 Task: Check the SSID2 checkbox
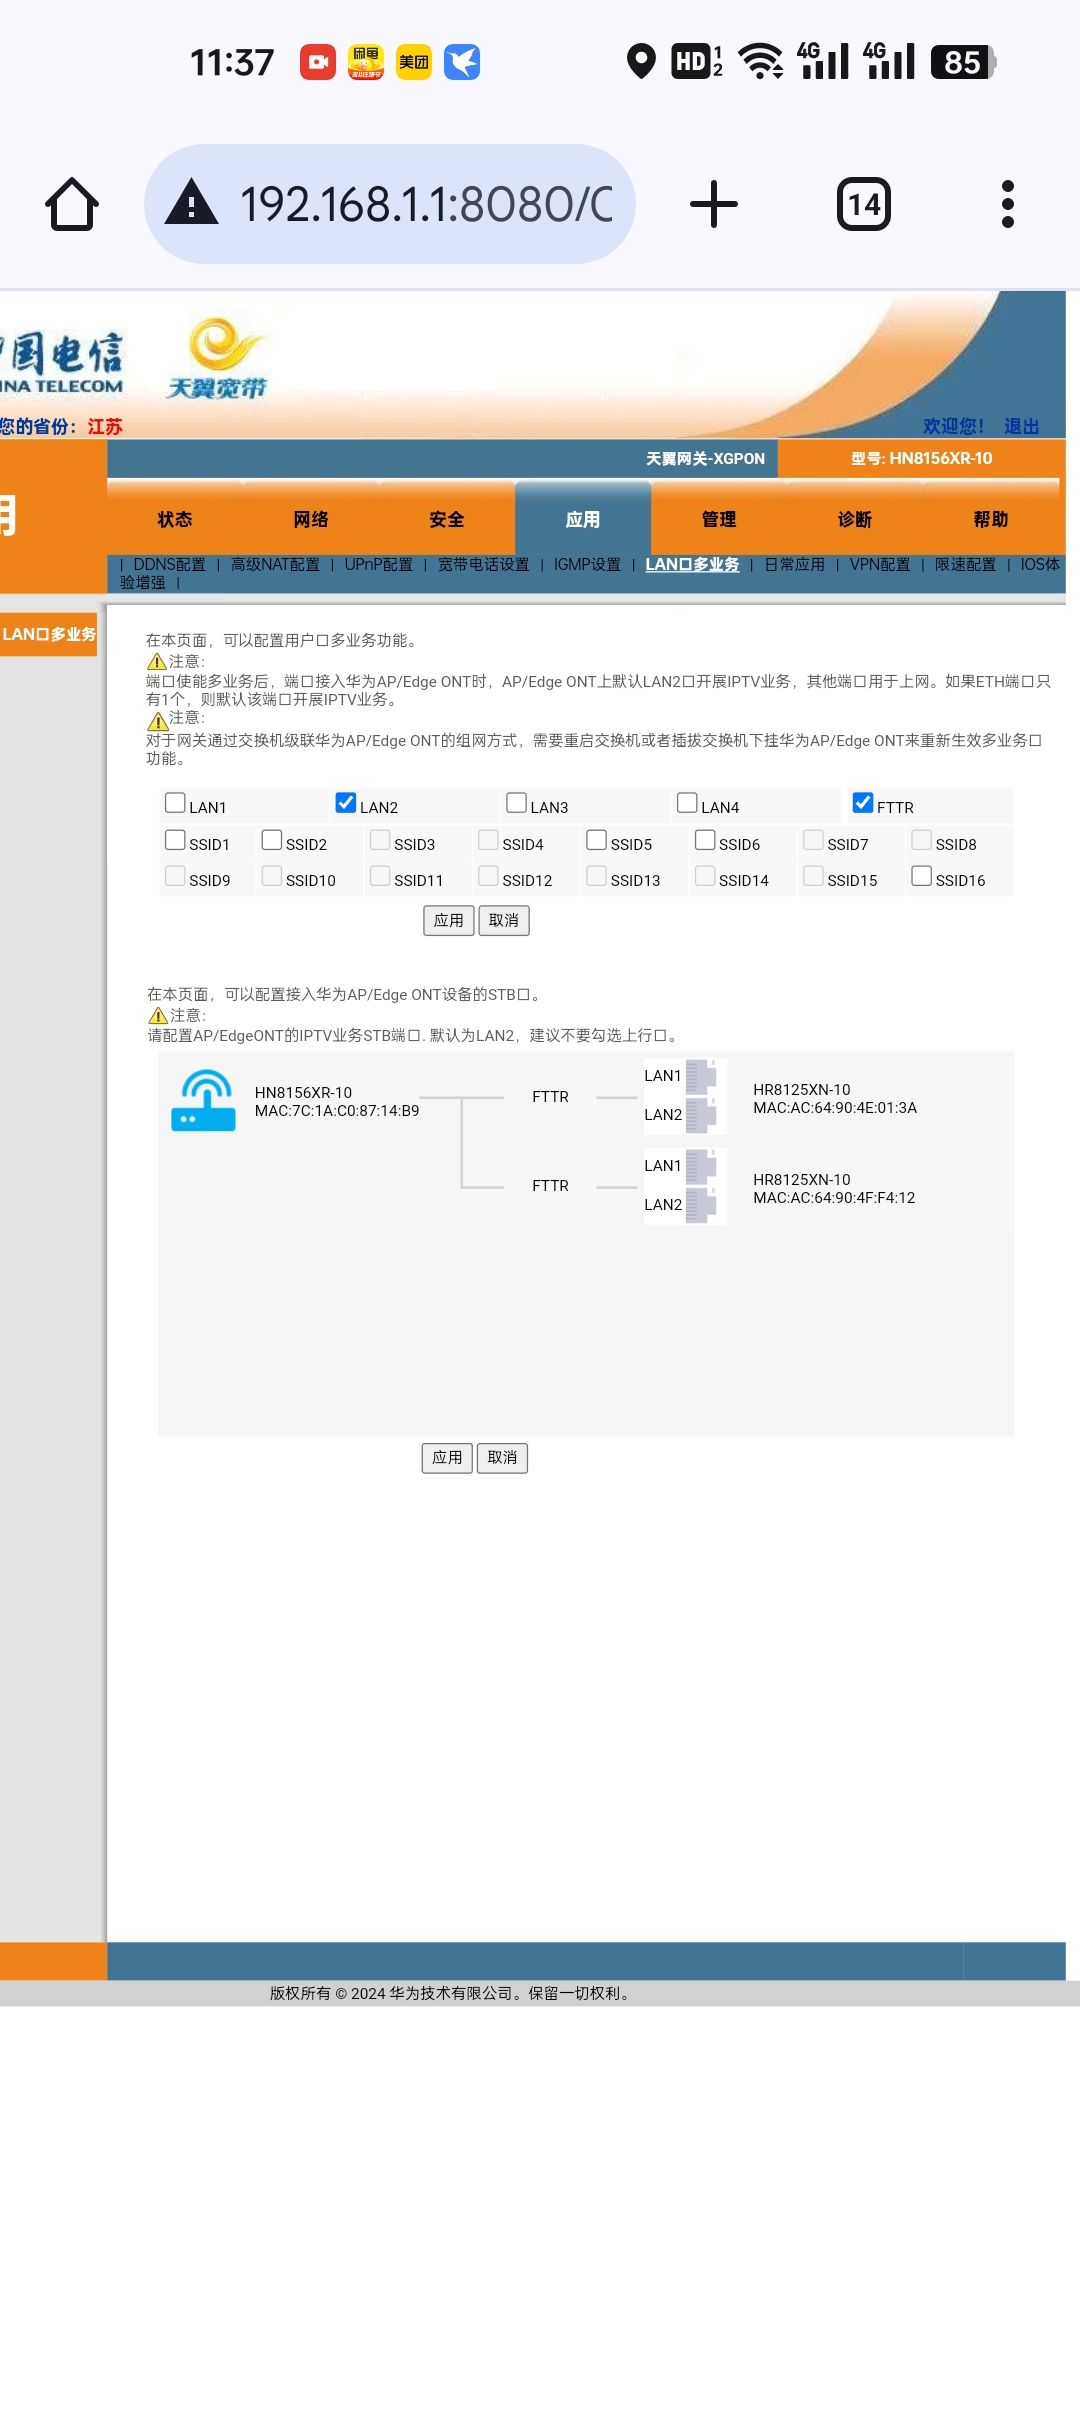point(272,840)
